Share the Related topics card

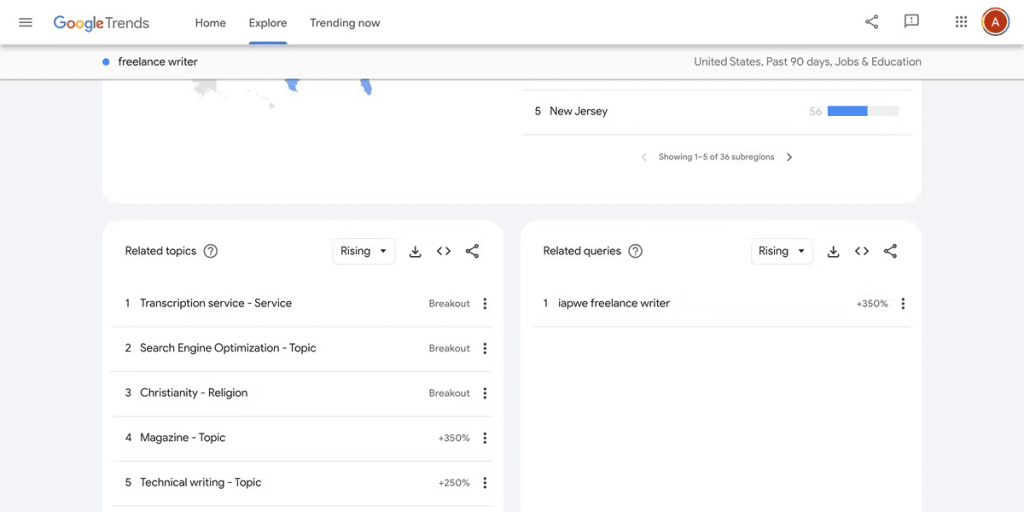(472, 251)
